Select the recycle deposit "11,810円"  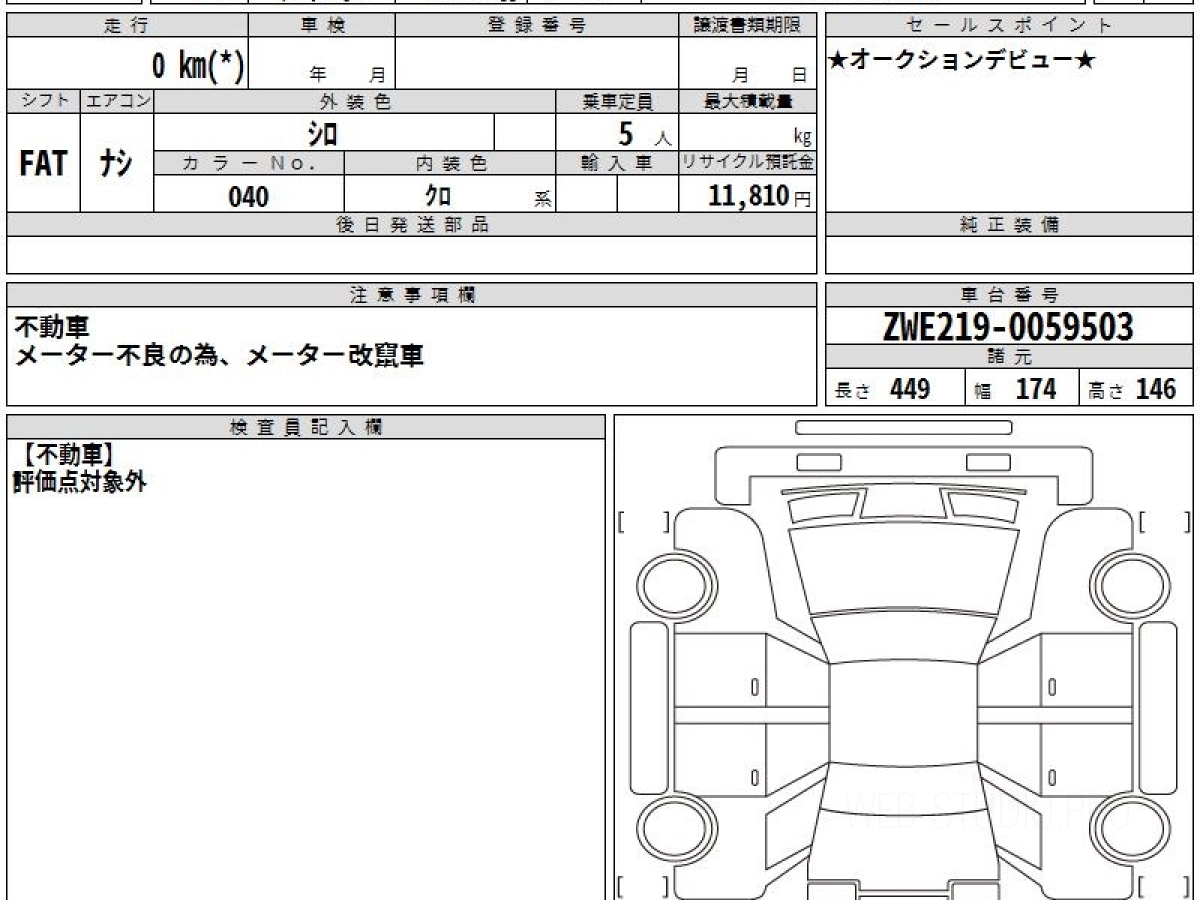pos(760,195)
